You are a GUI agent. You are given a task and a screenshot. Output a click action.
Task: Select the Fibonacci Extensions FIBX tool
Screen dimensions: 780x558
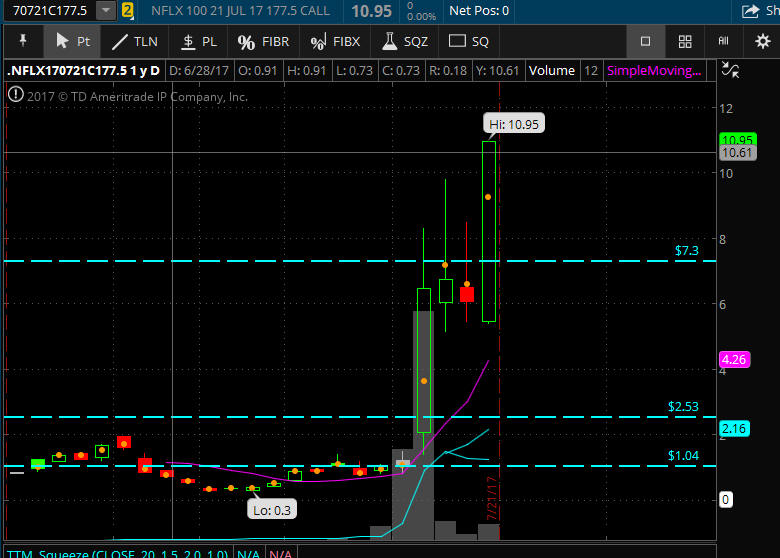pyautogui.click(x=334, y=42)
